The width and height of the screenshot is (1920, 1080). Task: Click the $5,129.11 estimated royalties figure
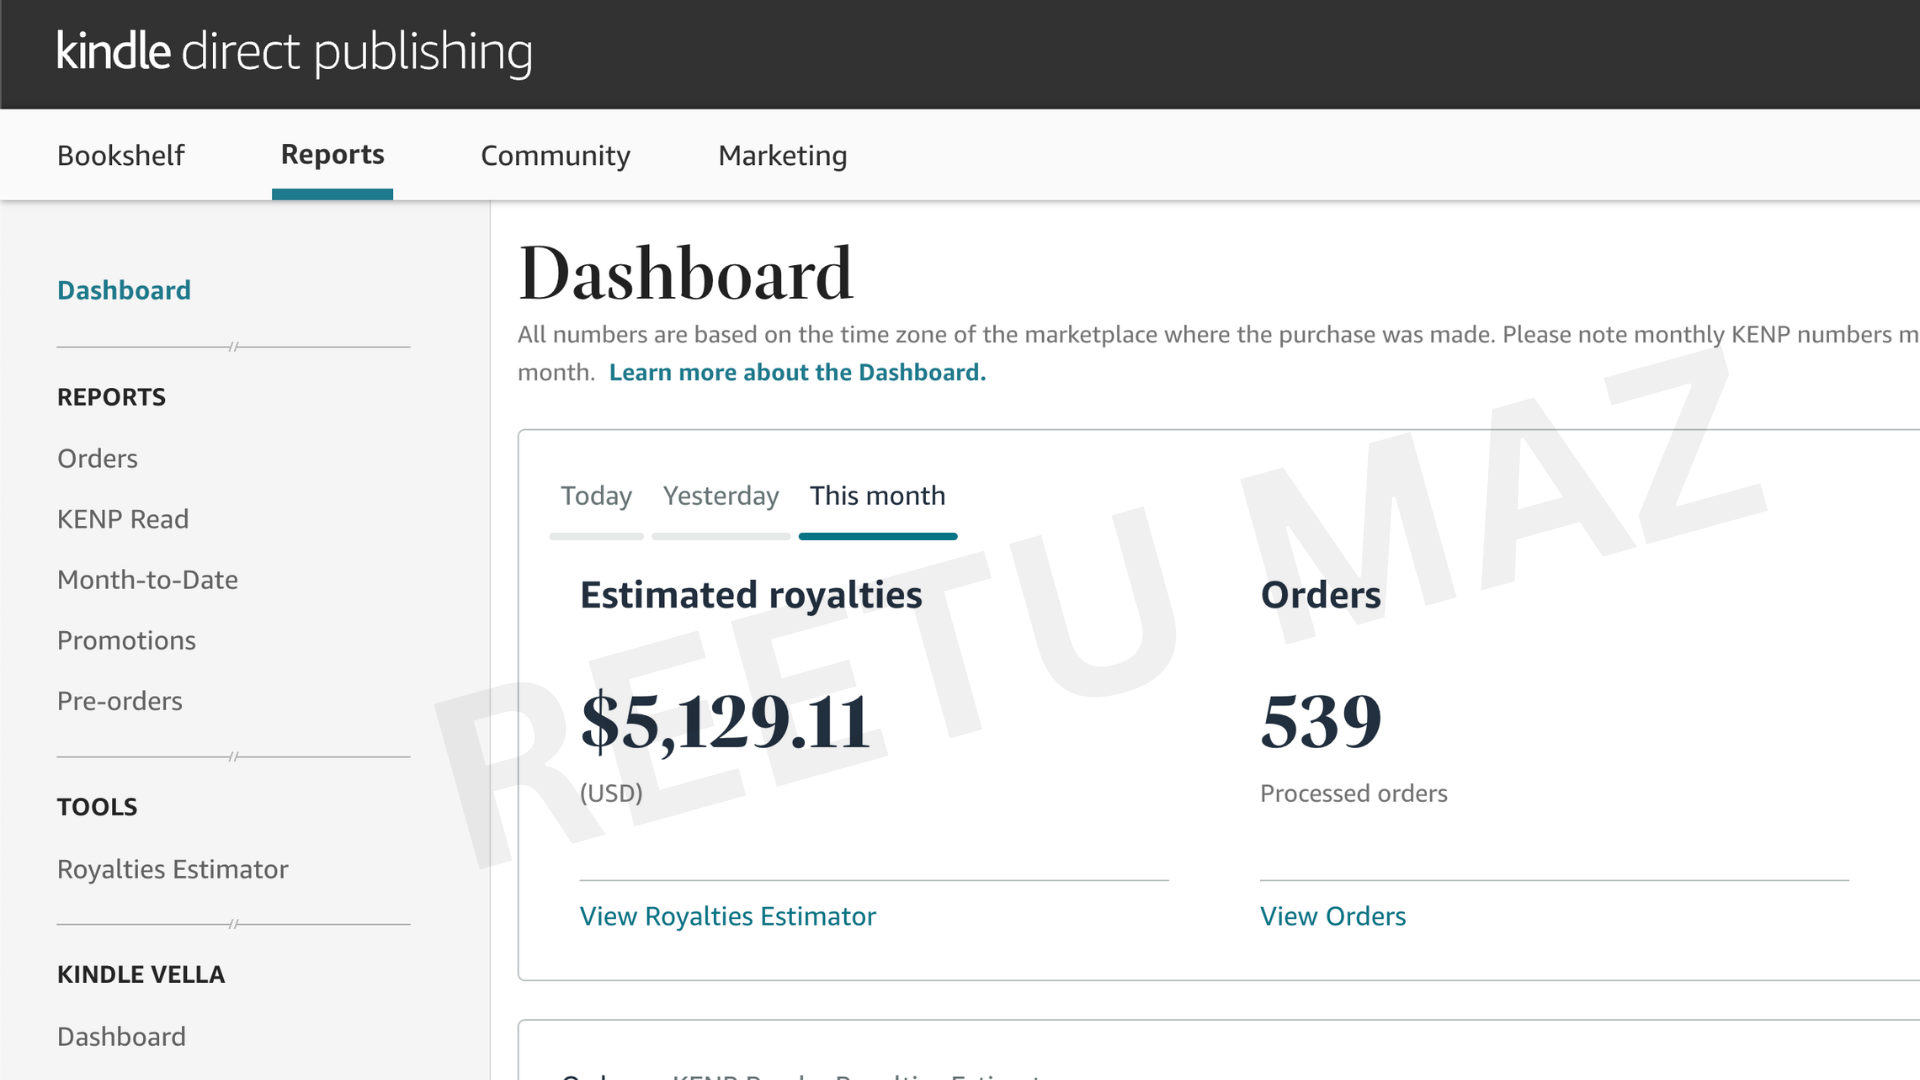725,721
